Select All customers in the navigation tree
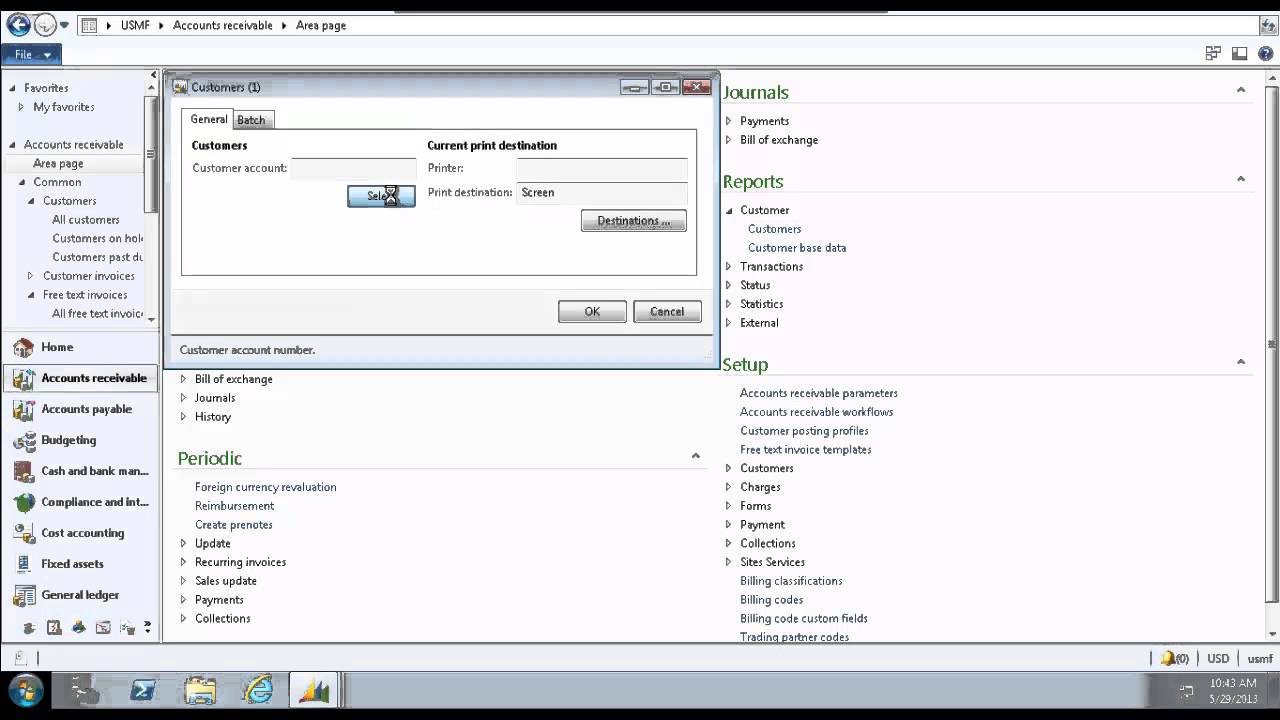This screenshot has width=1280, height=720. click(x=86, y=220)
